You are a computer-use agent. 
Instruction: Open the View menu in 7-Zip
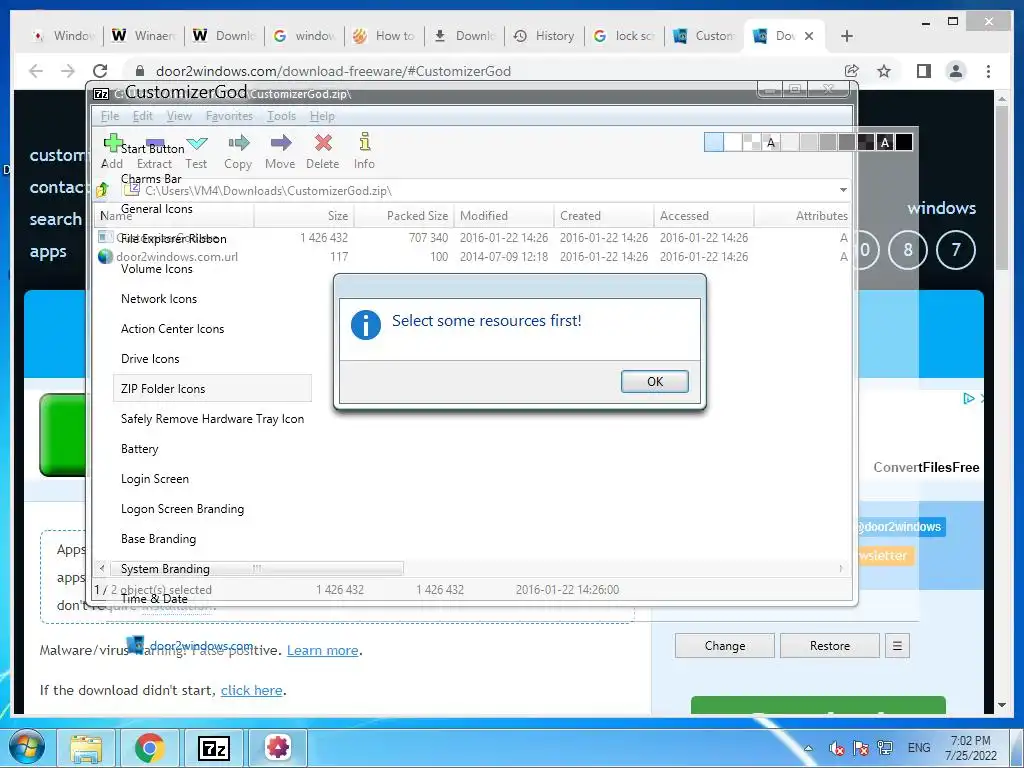click(179, 116)
